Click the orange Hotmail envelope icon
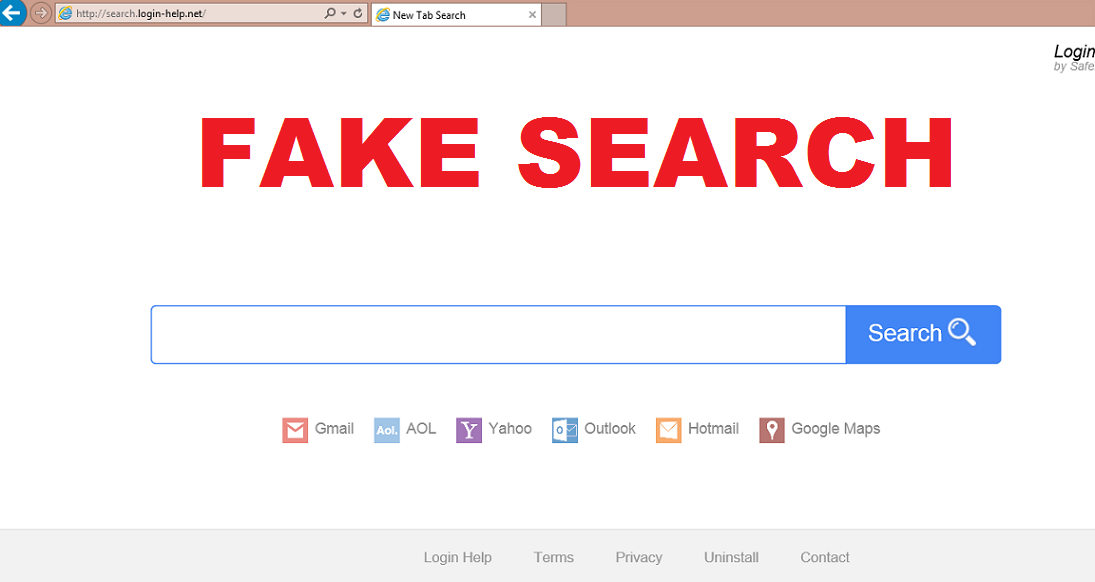Image resolution: width=1095 pixels, height=582 pixels. click(668, 430)
